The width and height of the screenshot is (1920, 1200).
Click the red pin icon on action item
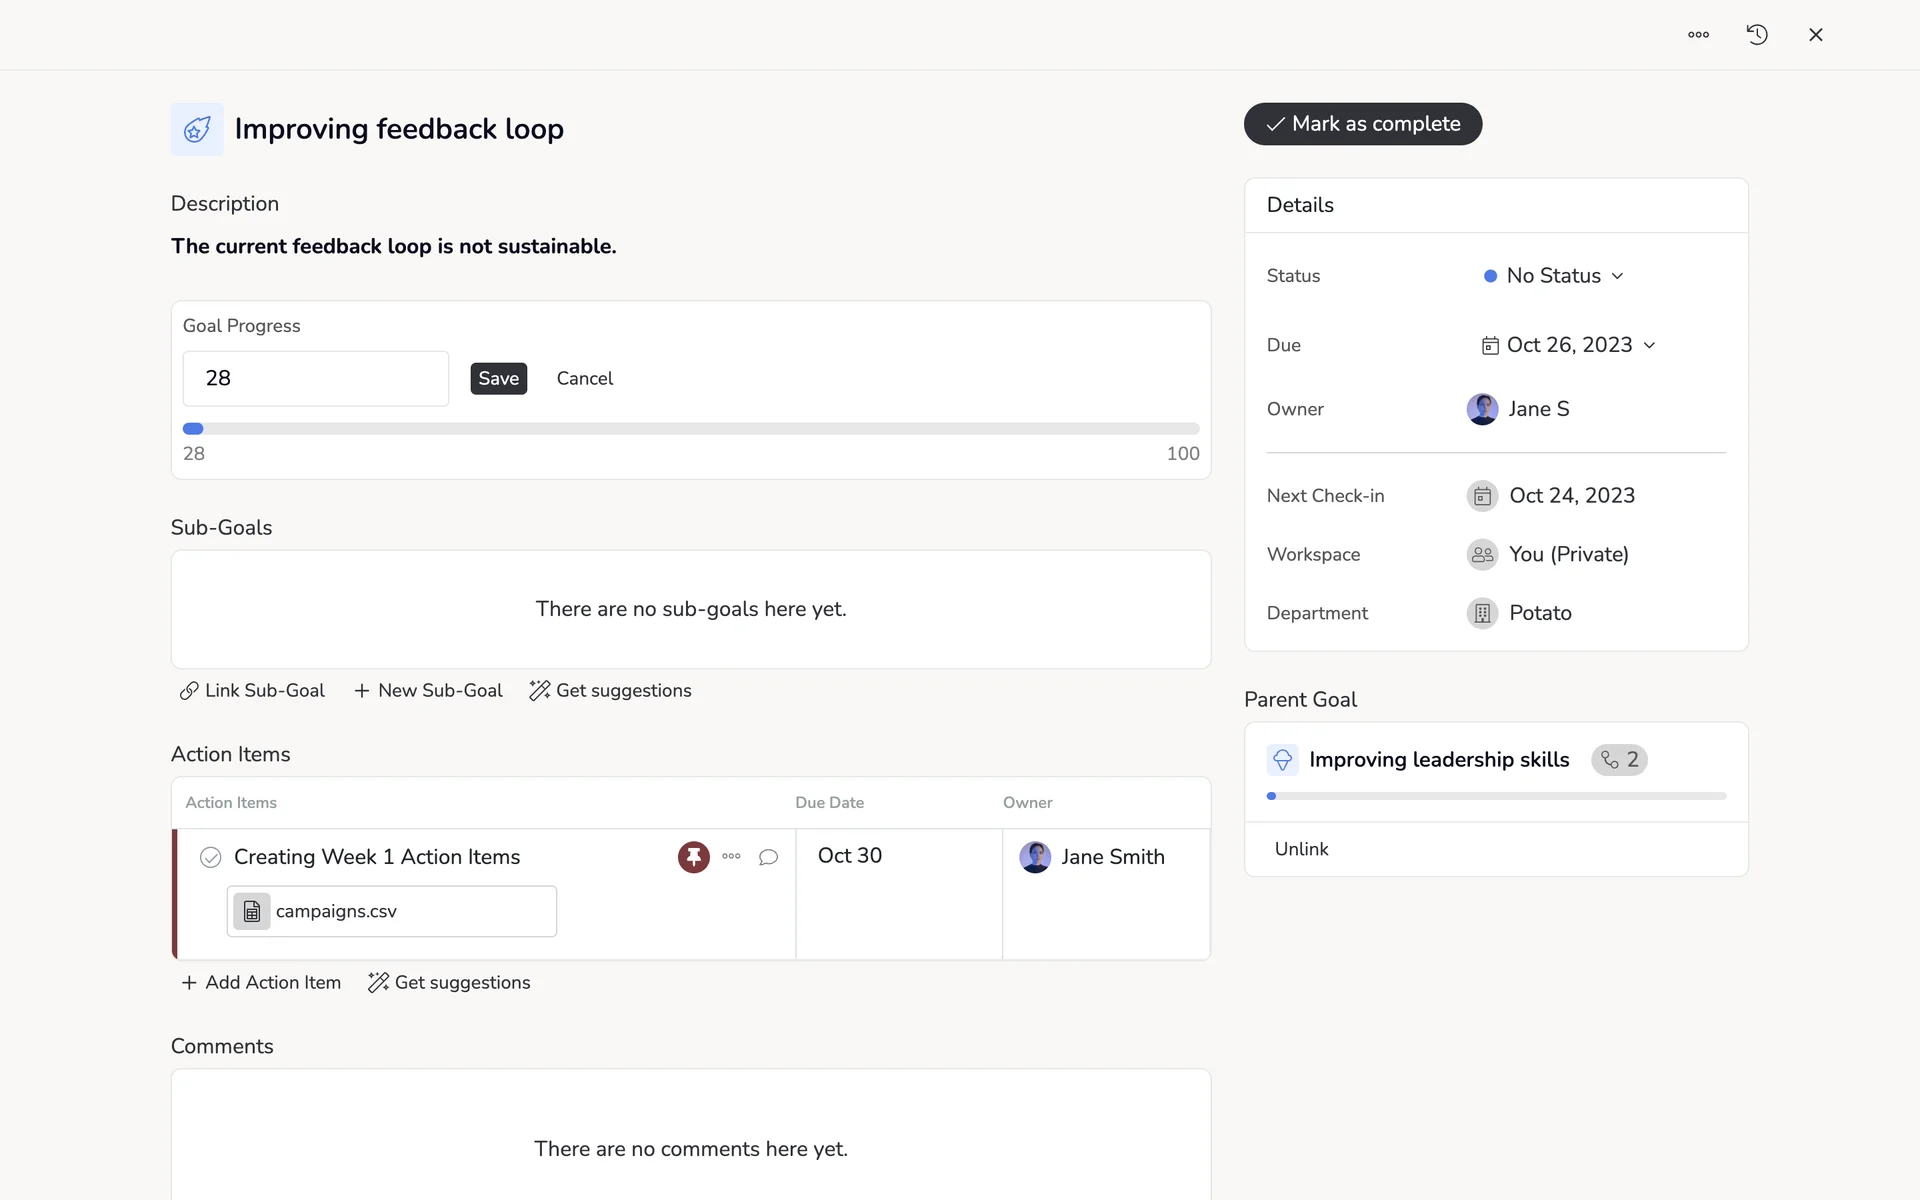coord(693,857)
